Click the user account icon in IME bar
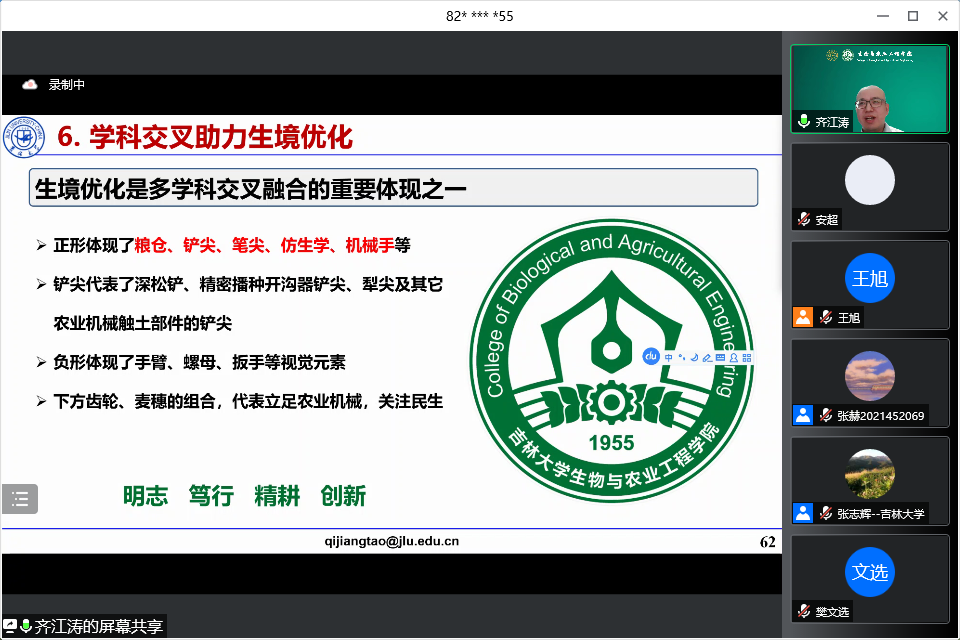This screenshot has width=960, height=640. point(734,357)
